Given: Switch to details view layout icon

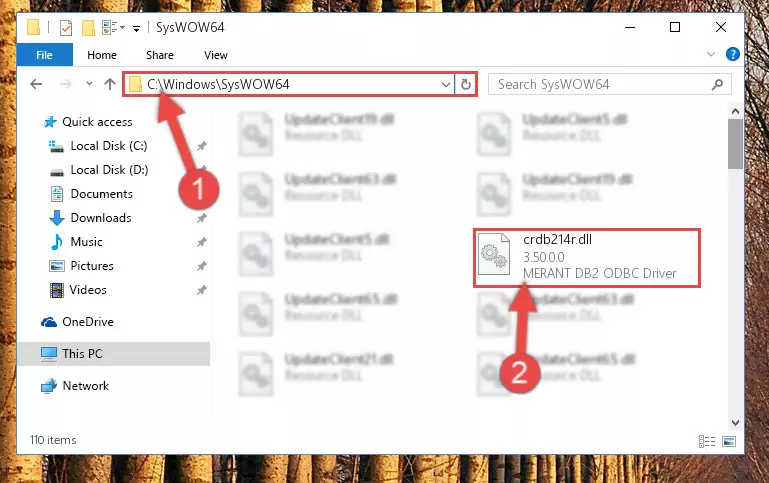Looking at the screenshot, I should click(x=707, y=441).
